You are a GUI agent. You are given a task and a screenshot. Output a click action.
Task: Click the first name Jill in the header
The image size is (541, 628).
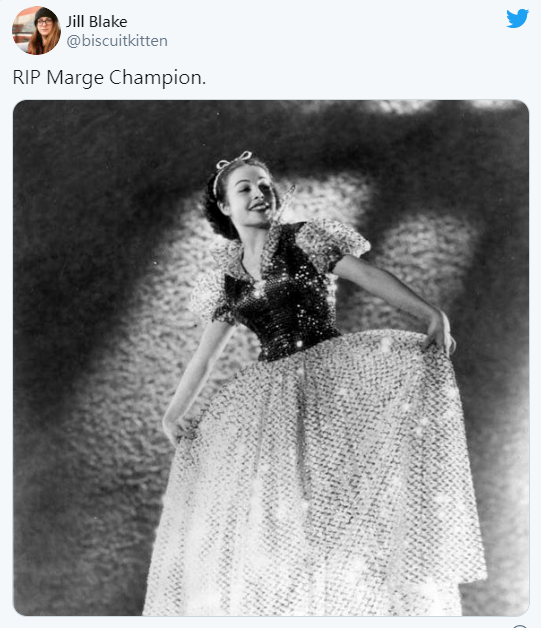pos(75,22)
